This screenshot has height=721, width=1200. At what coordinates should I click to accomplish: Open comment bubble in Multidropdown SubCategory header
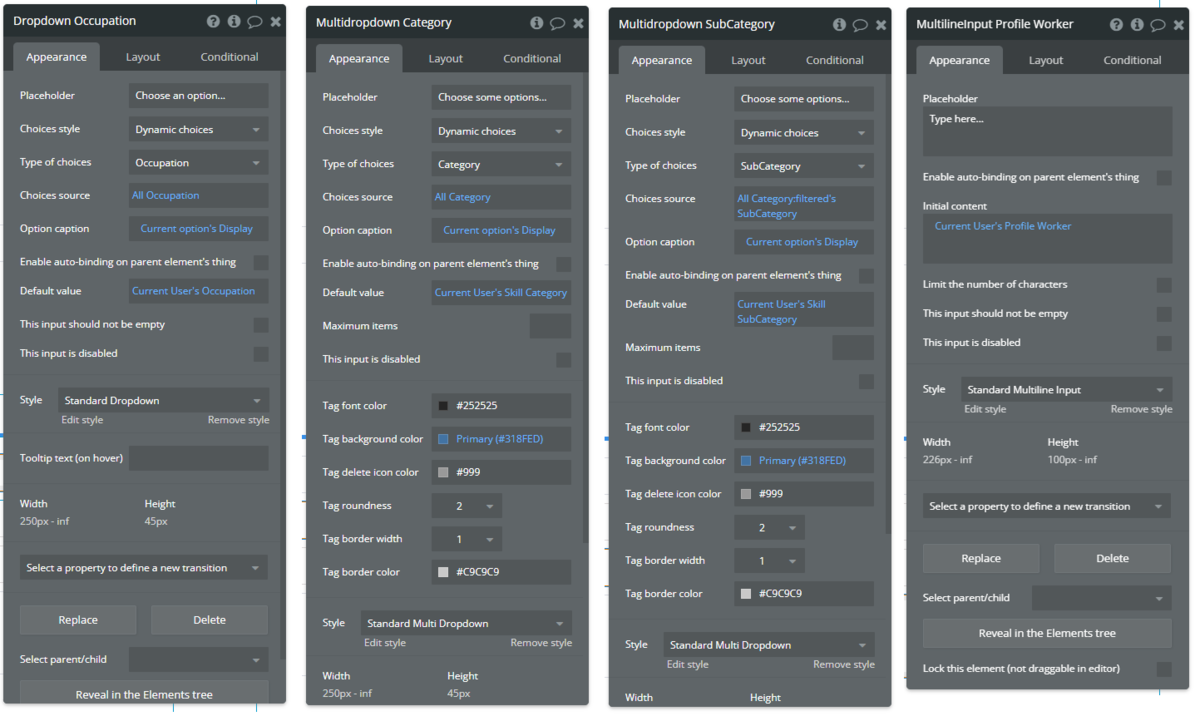tap(860, 24)
